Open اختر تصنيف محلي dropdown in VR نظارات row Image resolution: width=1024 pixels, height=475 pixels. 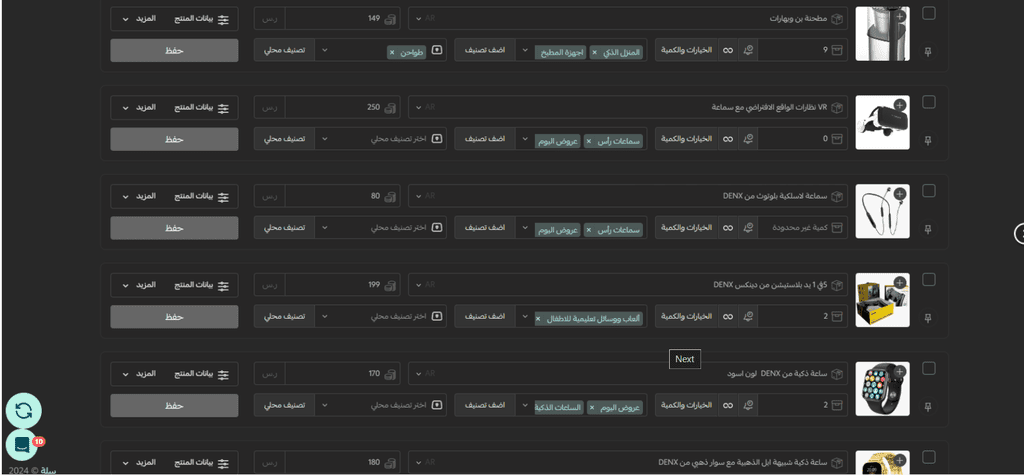(x=381, y=139)
